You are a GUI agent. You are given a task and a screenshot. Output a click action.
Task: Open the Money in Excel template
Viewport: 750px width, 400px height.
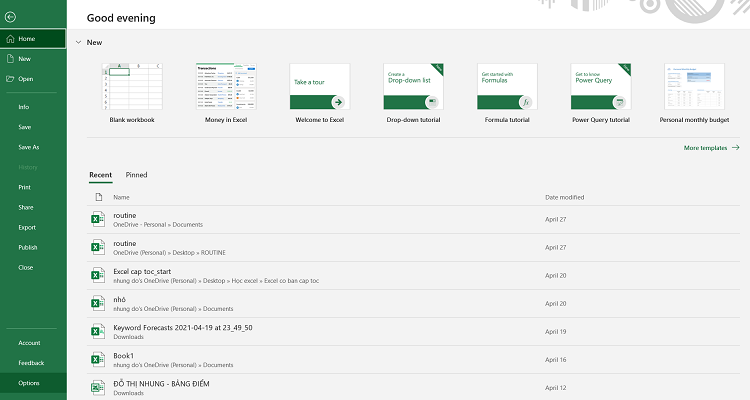(226, 93)
